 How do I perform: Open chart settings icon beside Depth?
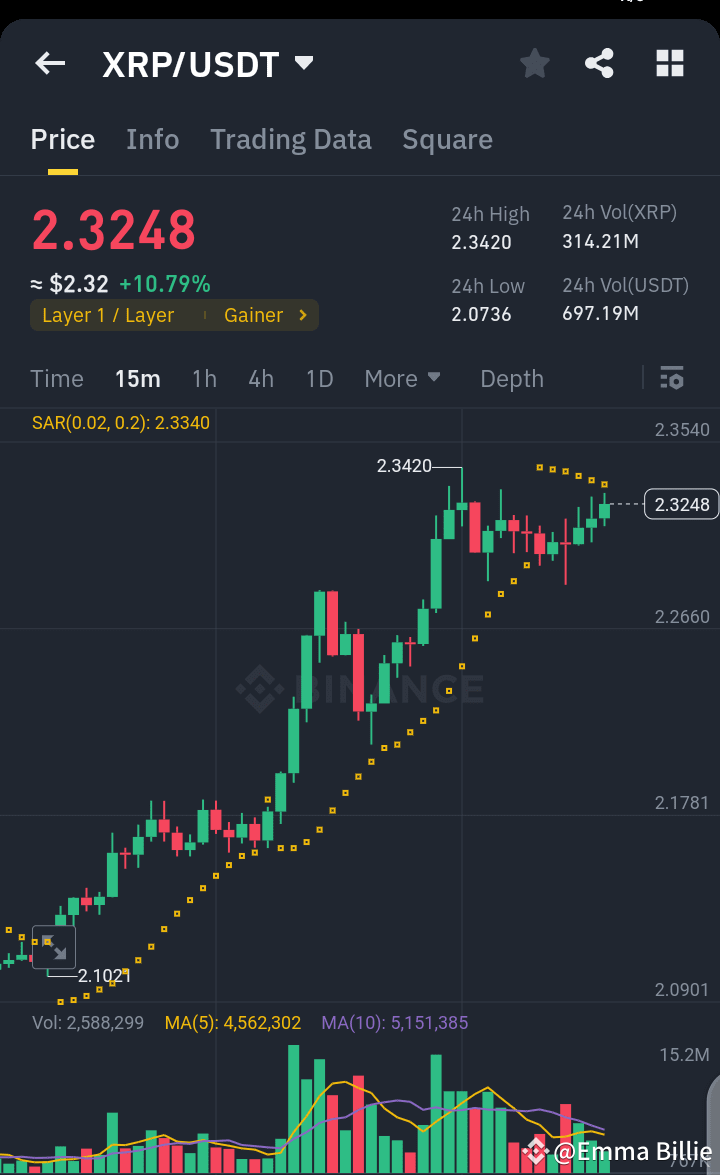[x=671, y=379]
